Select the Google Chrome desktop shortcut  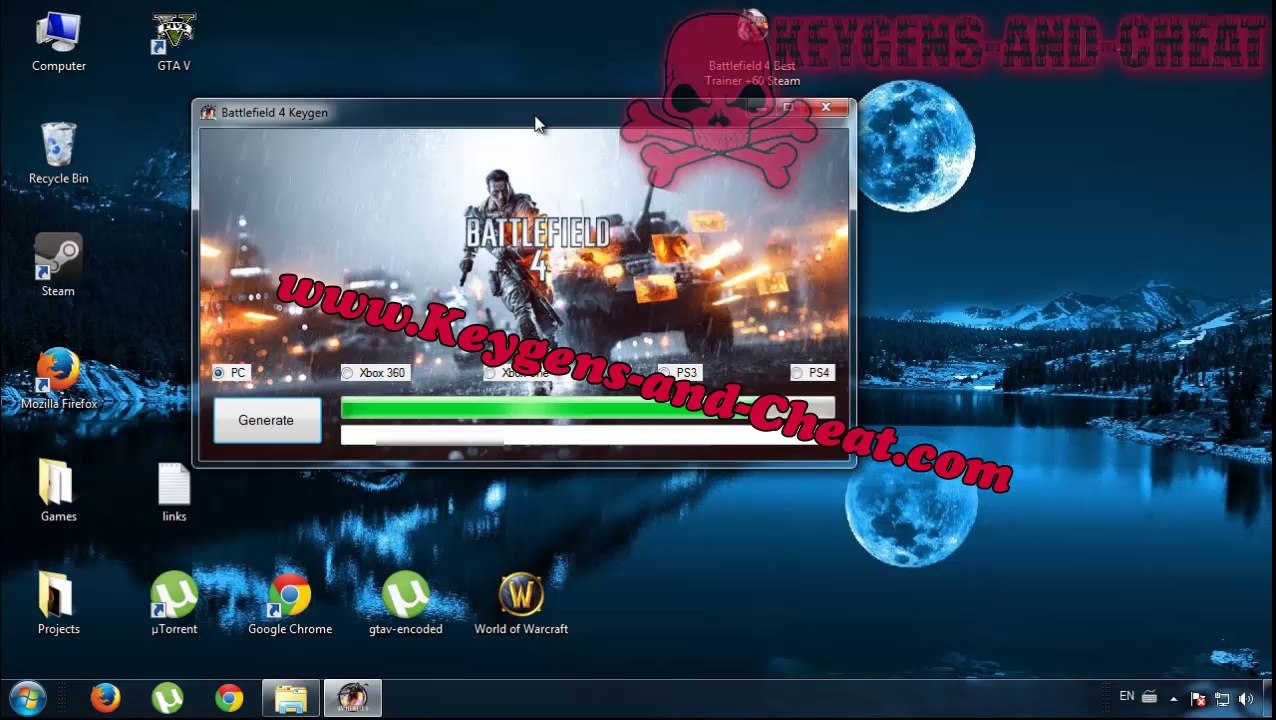(x=290, y=603)
